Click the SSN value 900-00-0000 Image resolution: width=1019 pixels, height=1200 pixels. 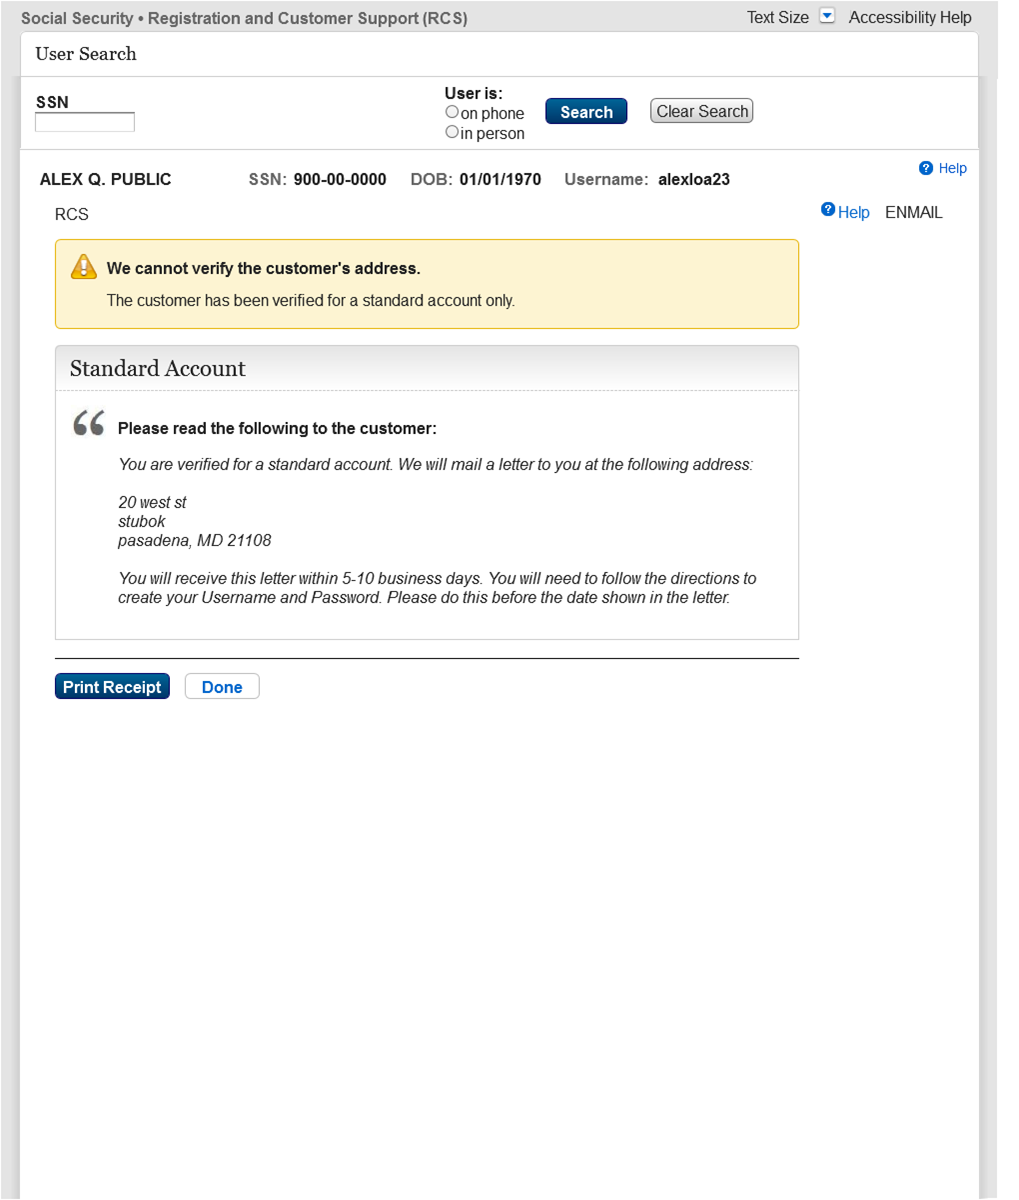(x=340, y=180)
